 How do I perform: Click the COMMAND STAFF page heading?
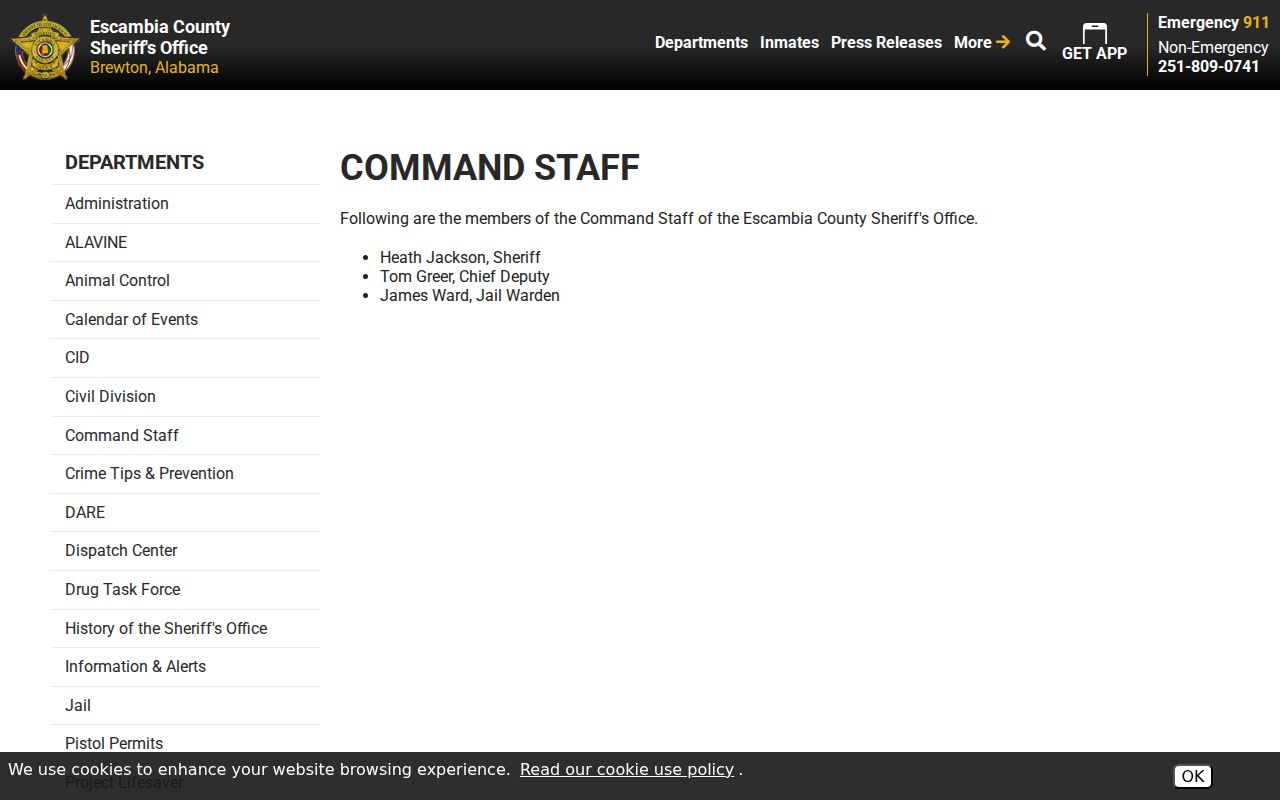pyautogui.click(x=490, y=167)
